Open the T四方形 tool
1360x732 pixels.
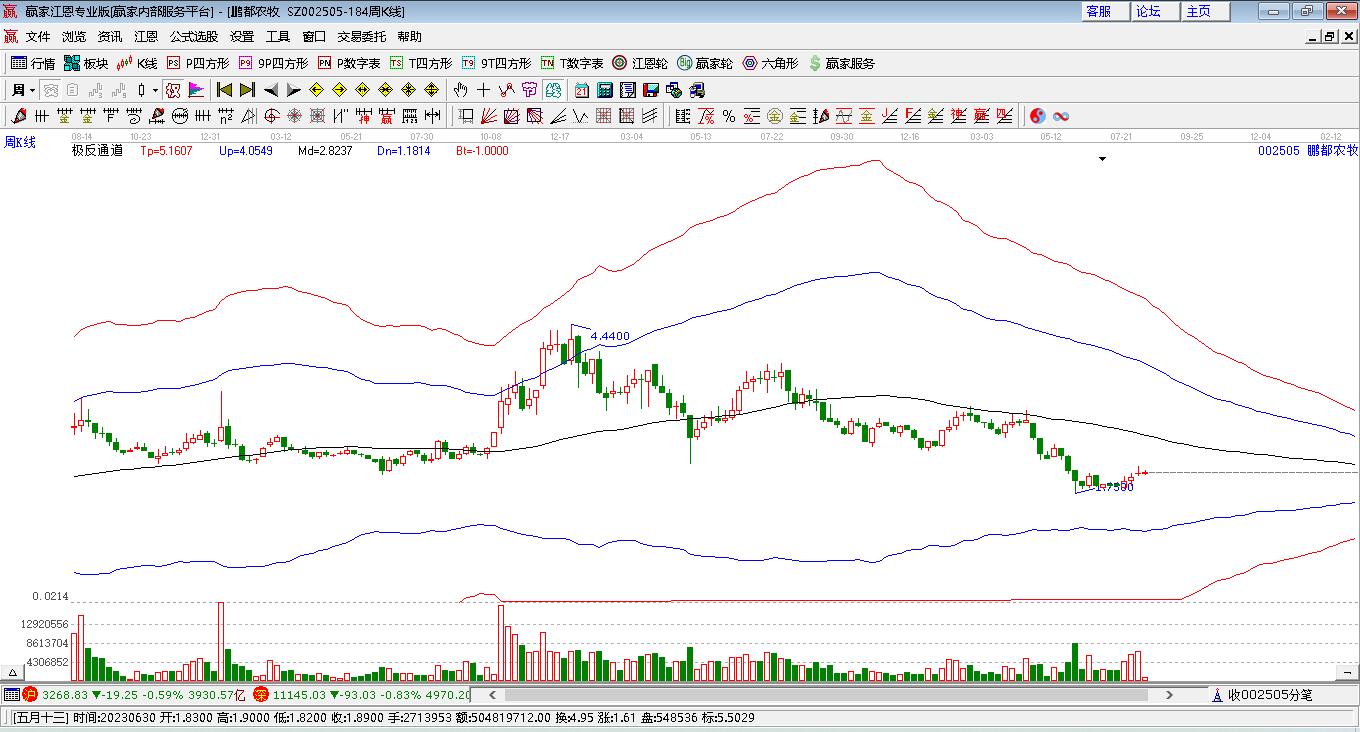(421, 63)
